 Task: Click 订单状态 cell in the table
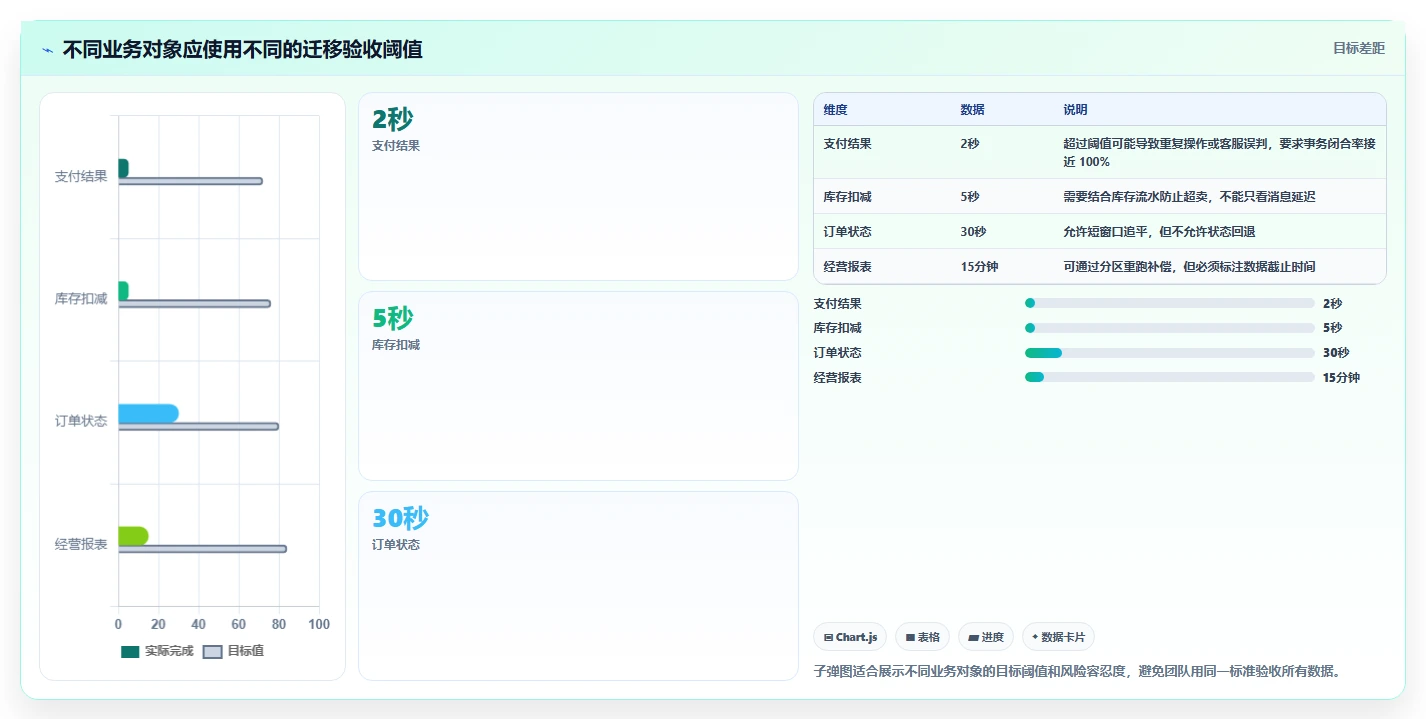847,231
